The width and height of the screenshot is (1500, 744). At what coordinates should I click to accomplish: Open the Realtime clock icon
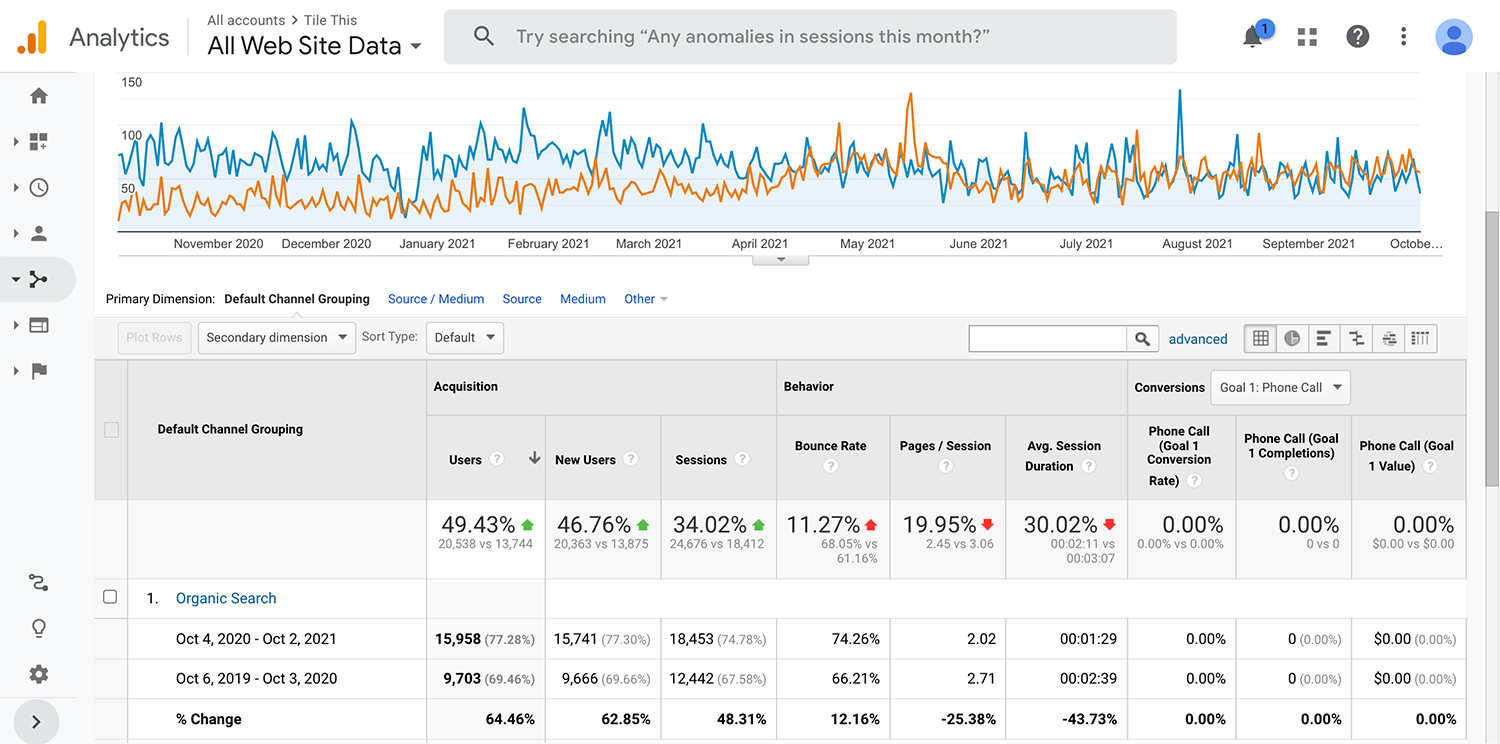39,188
